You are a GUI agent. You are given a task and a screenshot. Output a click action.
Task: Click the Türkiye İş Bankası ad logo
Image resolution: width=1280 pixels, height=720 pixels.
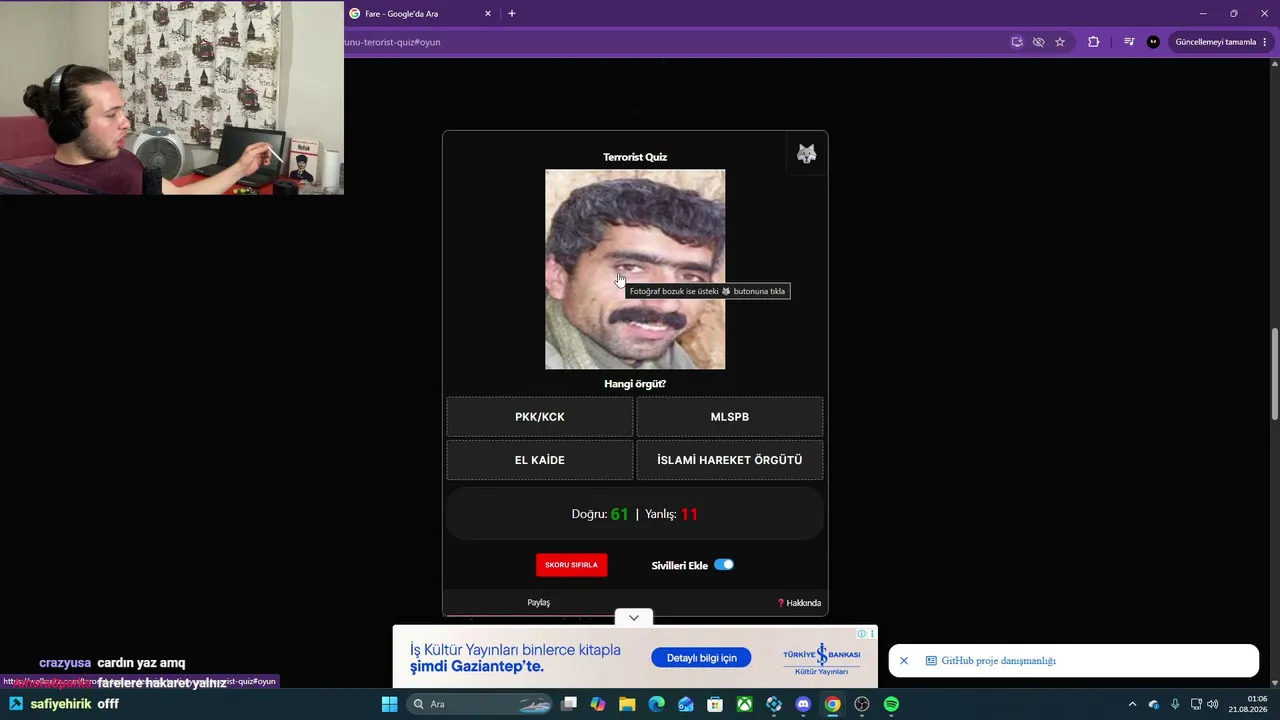pos(820,659)
